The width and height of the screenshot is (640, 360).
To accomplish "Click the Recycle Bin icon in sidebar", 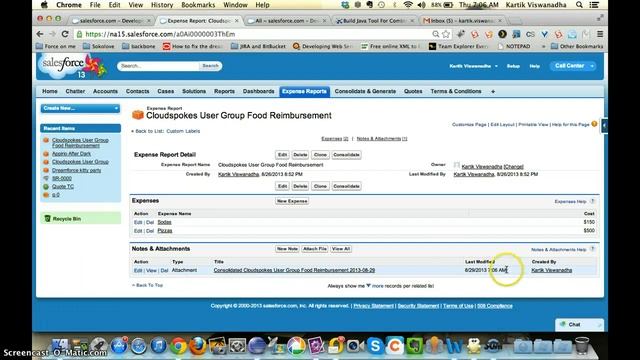I will coord(47,219).
